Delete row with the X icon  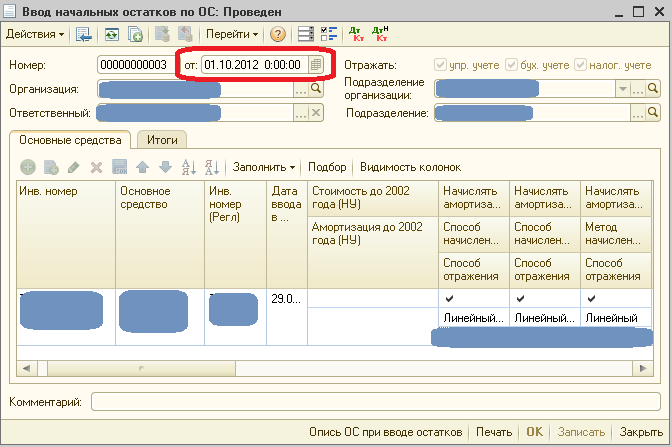[x=96, y=167]
